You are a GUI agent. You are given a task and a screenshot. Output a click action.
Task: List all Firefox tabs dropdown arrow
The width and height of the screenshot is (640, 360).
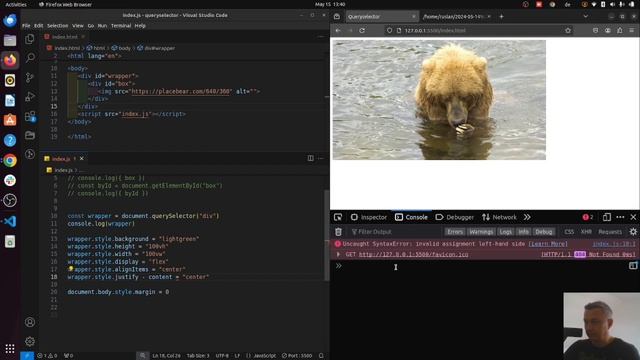[585, 17]
